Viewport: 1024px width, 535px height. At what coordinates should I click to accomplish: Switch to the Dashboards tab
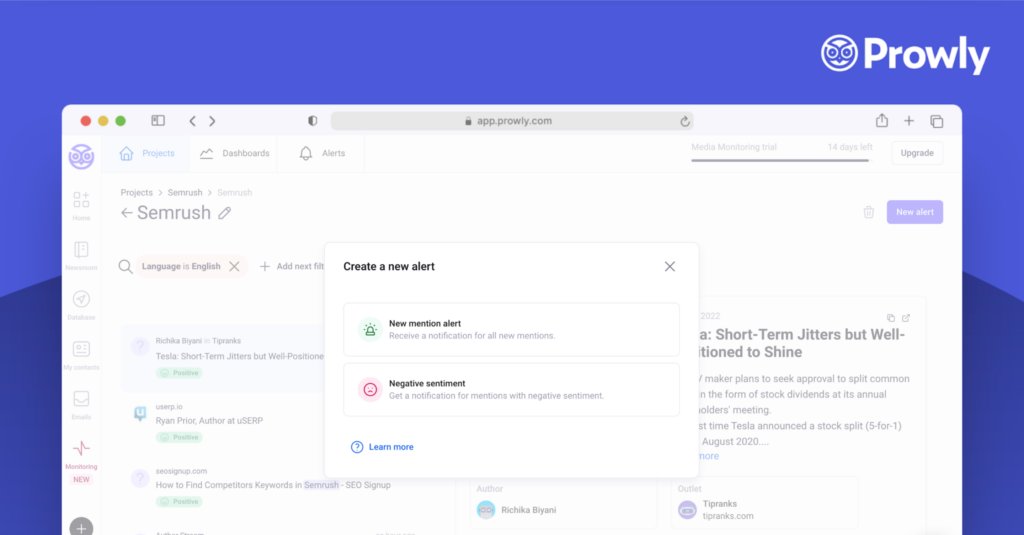click(235, 153)
